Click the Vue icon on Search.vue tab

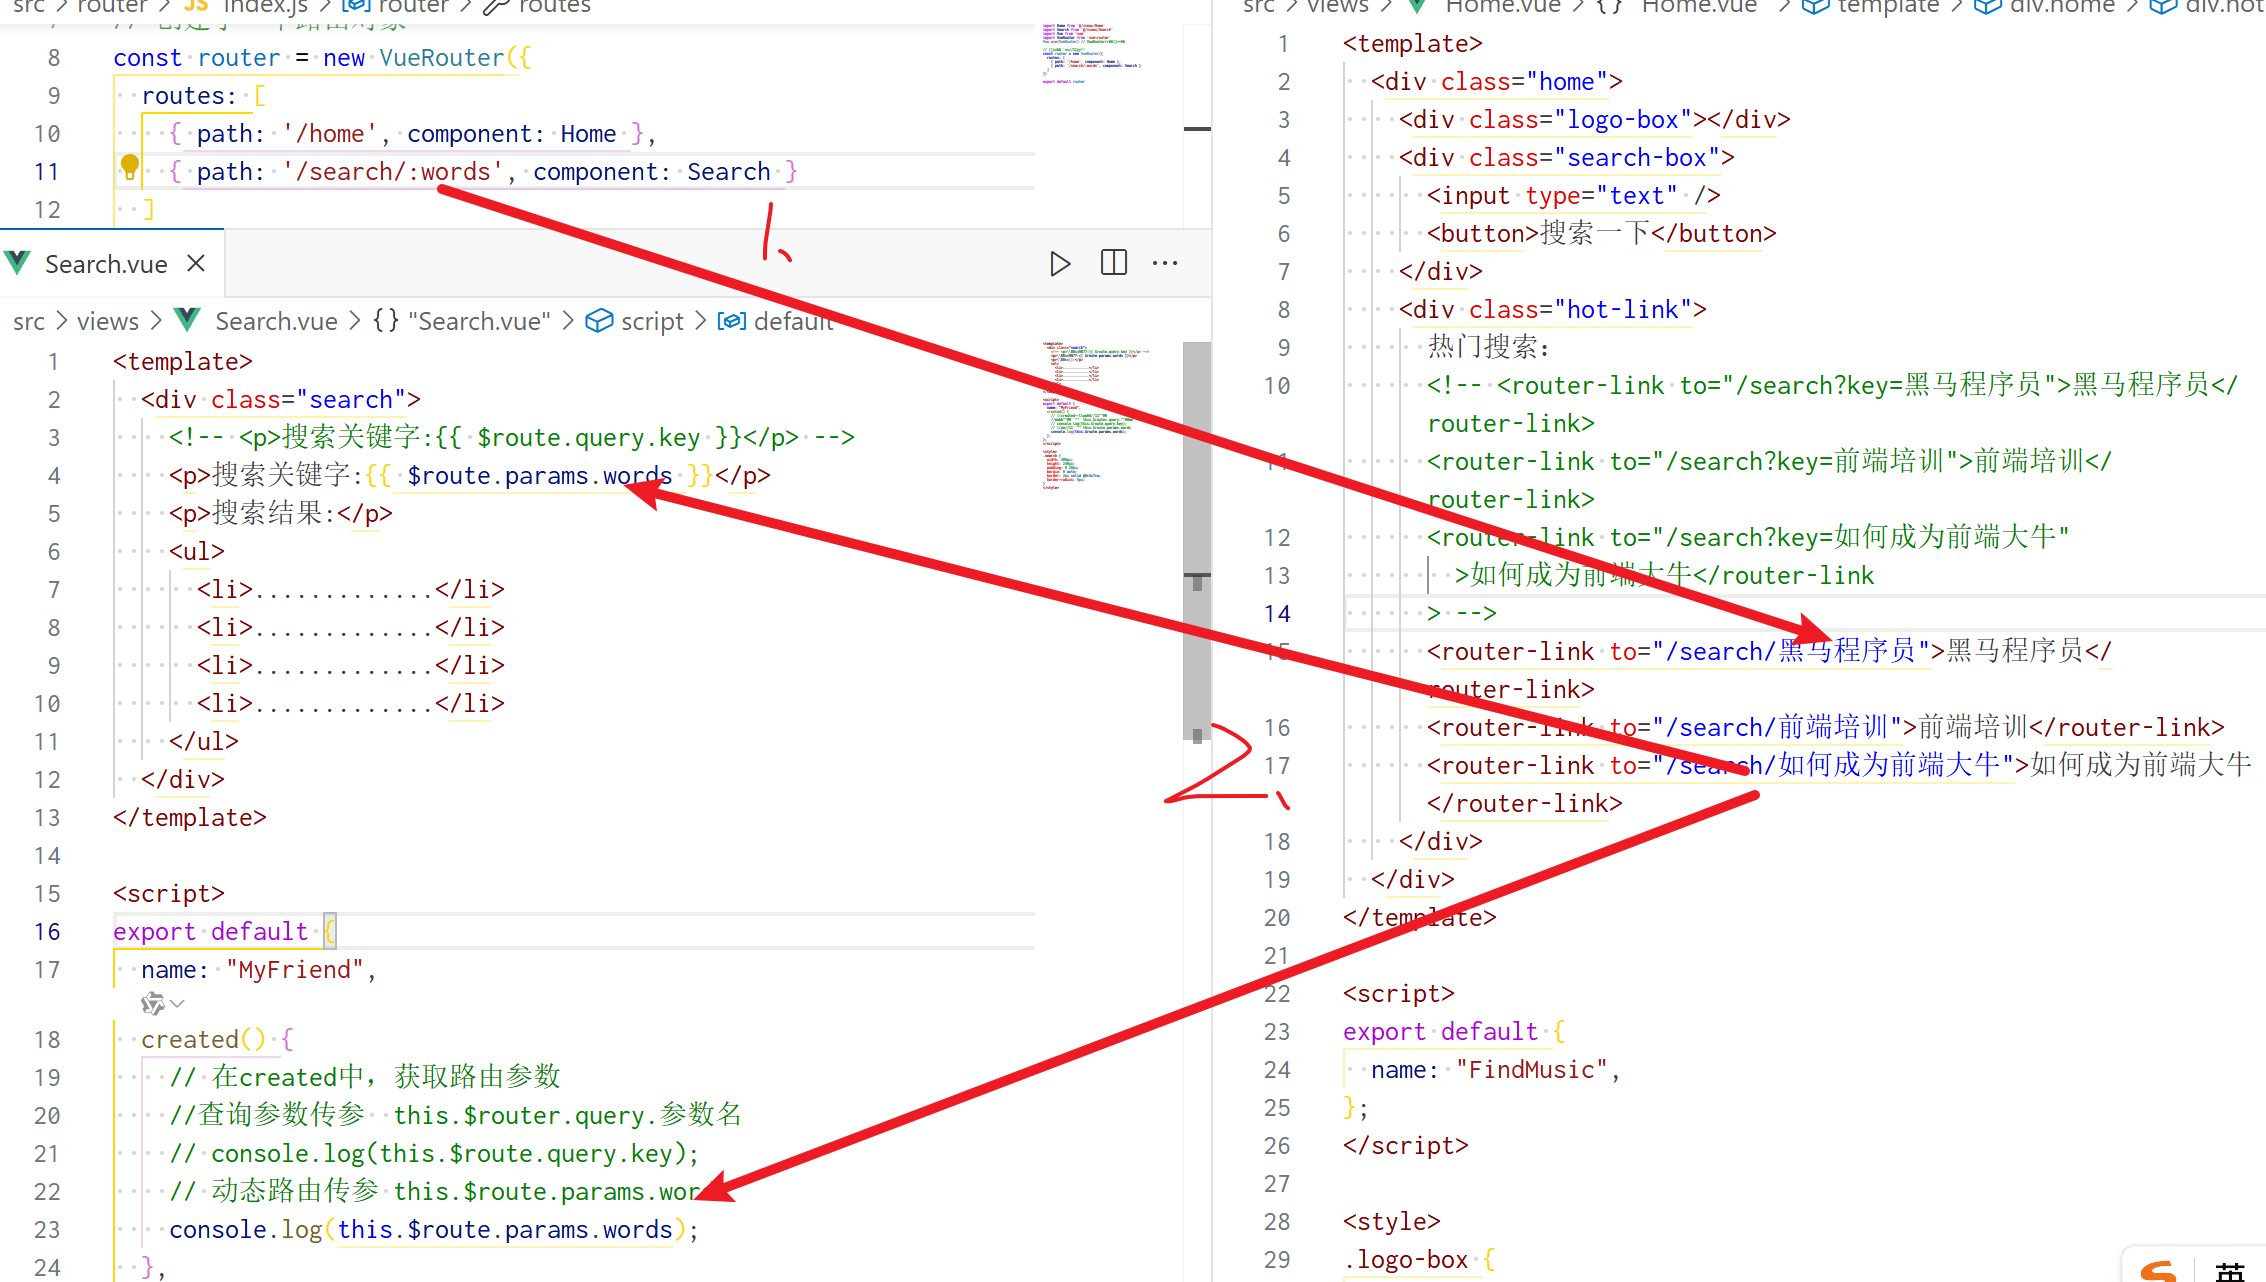(x=18, y=264)
